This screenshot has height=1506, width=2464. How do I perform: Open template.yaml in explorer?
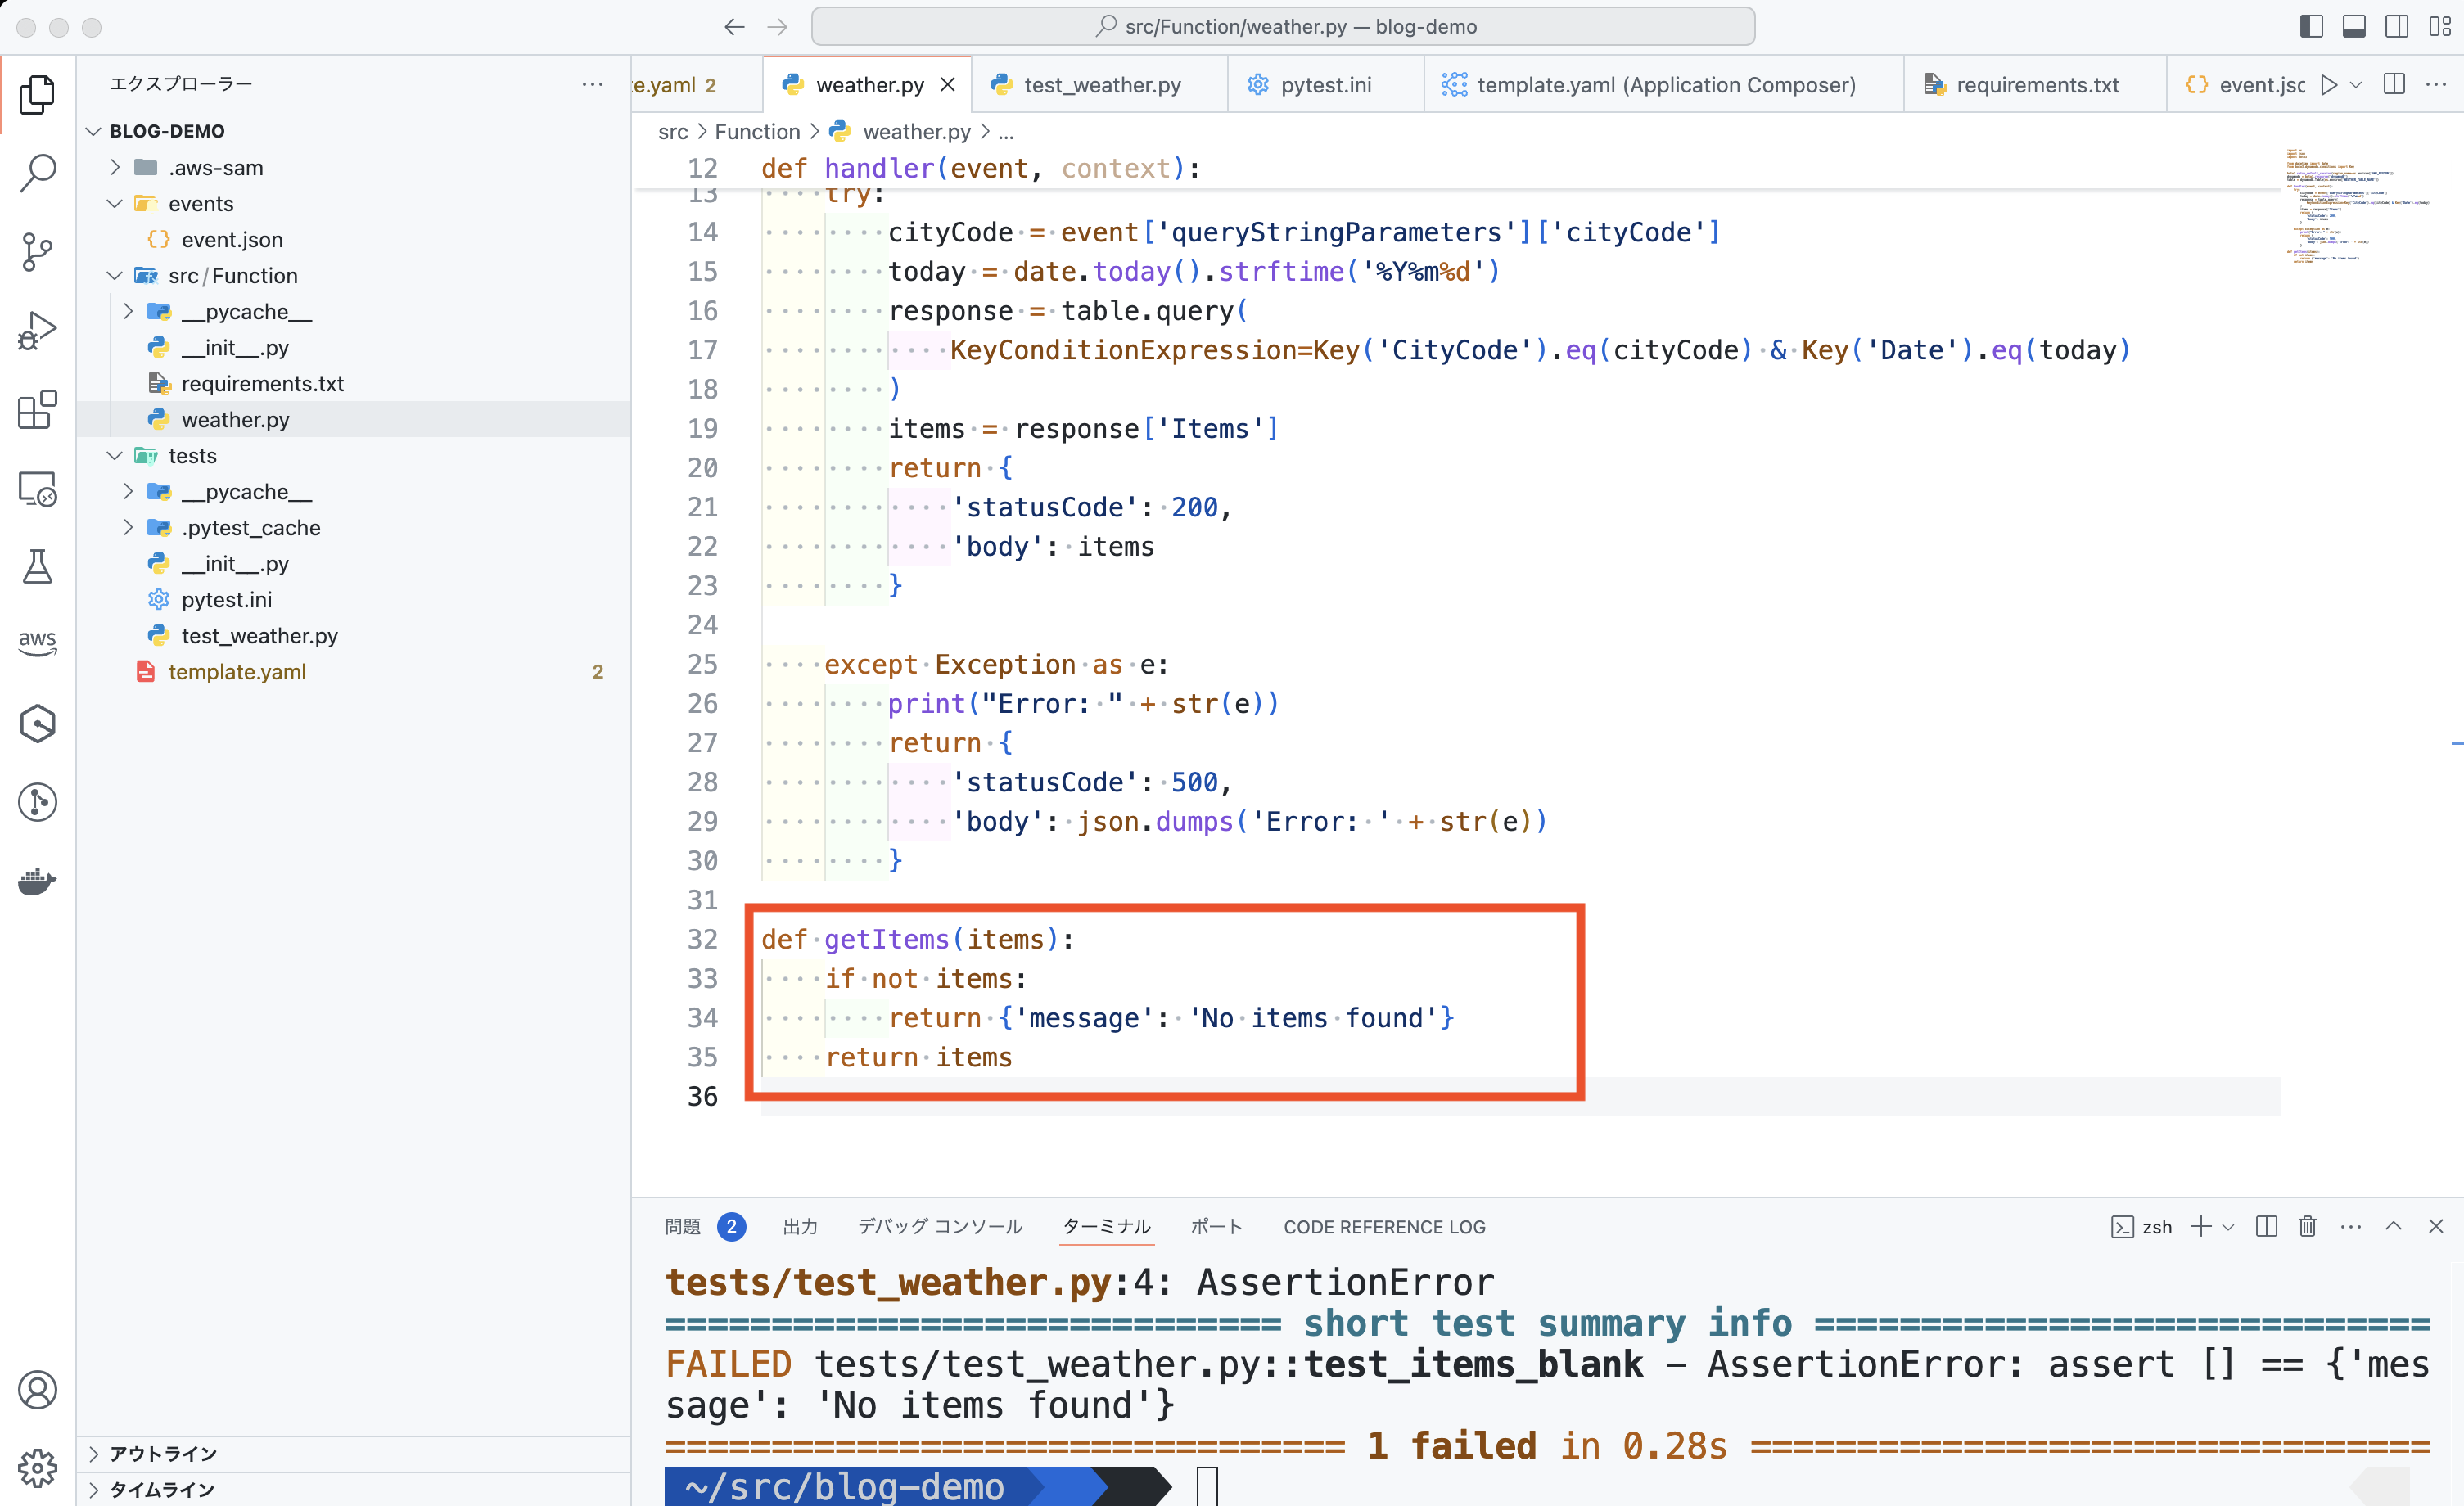(x=353, y=671)
